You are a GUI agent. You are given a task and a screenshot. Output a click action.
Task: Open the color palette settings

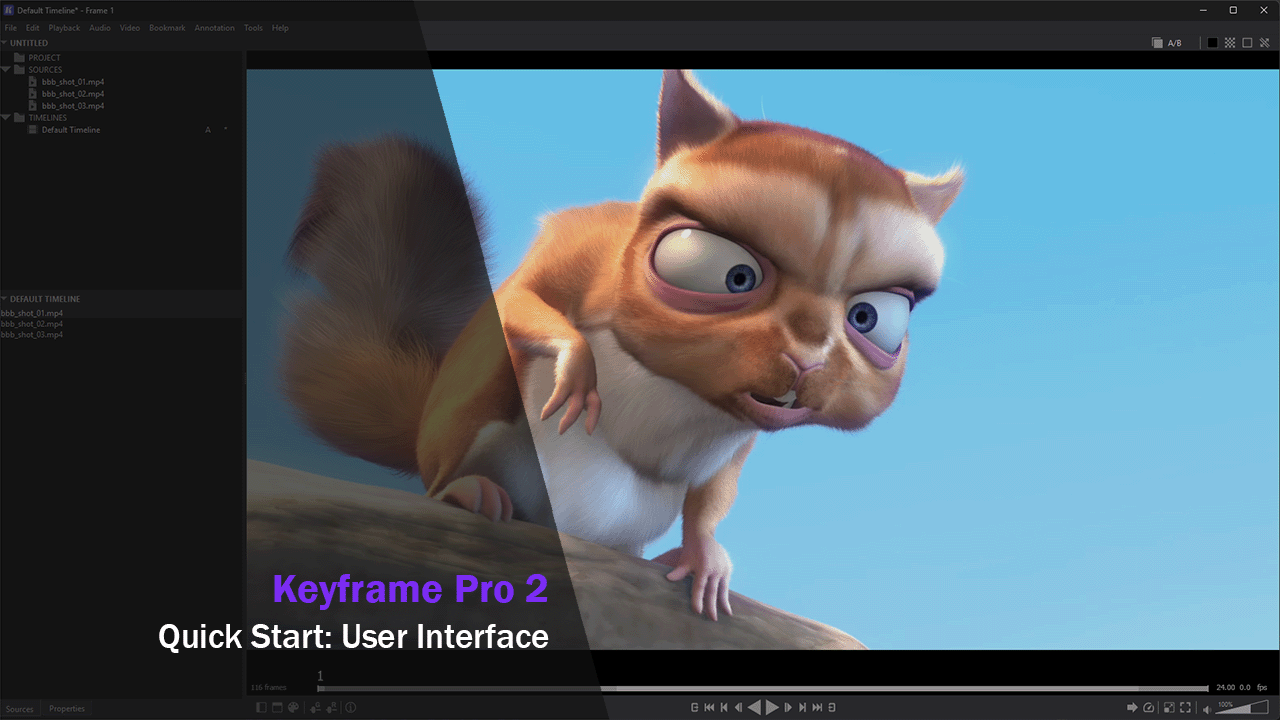[293, 708]
